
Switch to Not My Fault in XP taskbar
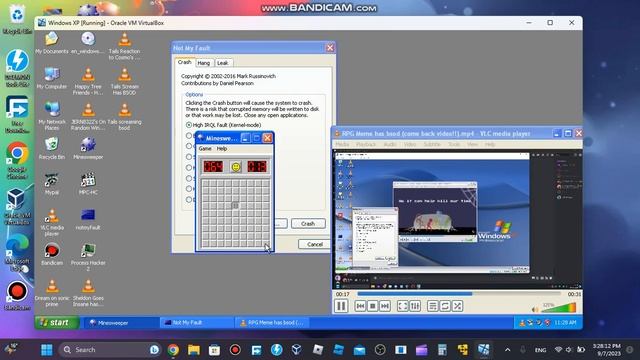click(197, 323)
